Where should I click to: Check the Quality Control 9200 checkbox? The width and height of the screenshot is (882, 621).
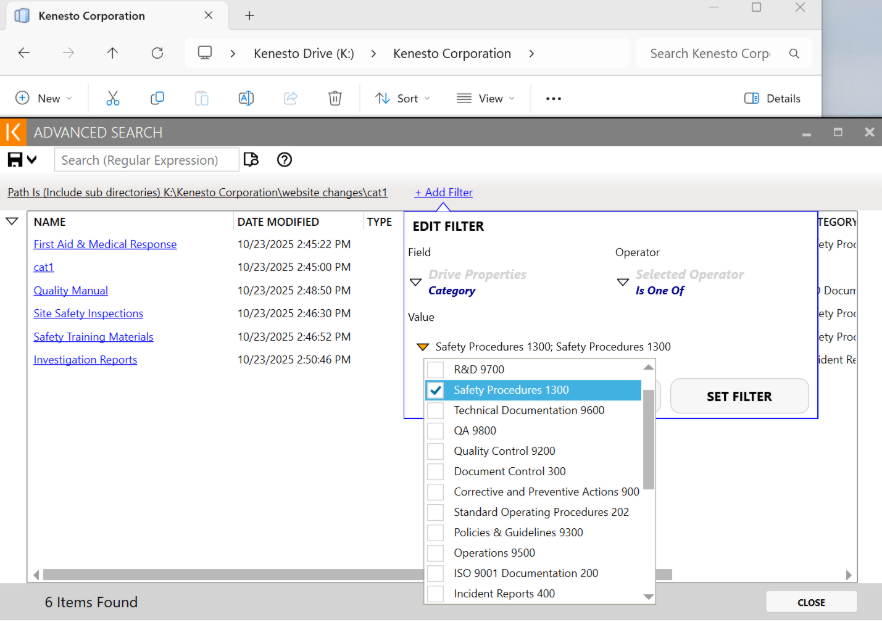click(x=435, y=451)
